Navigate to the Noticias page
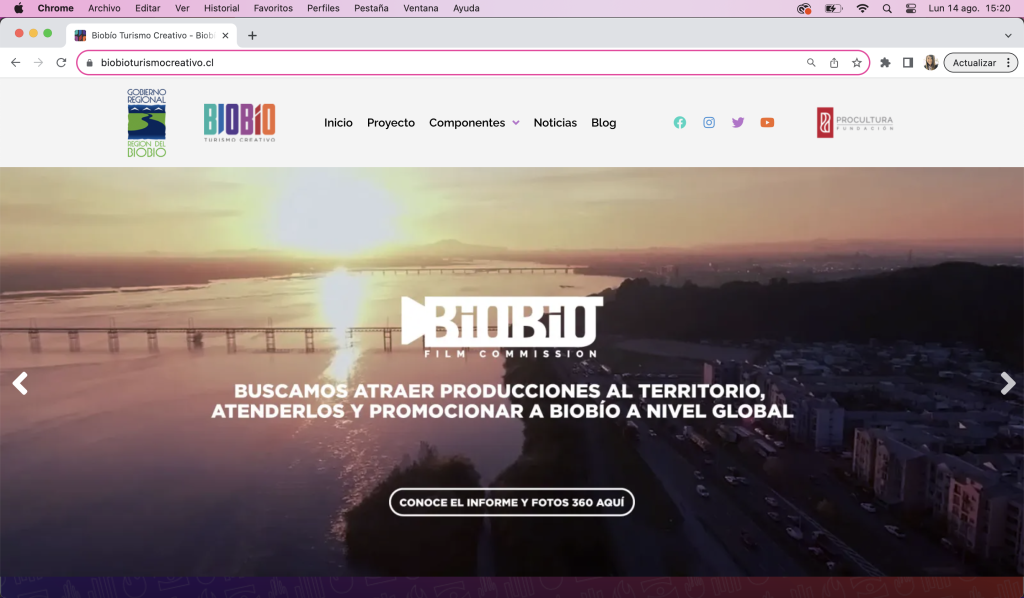The height and width of the screenshot is (598, 1024). click(x=555, y=123)
